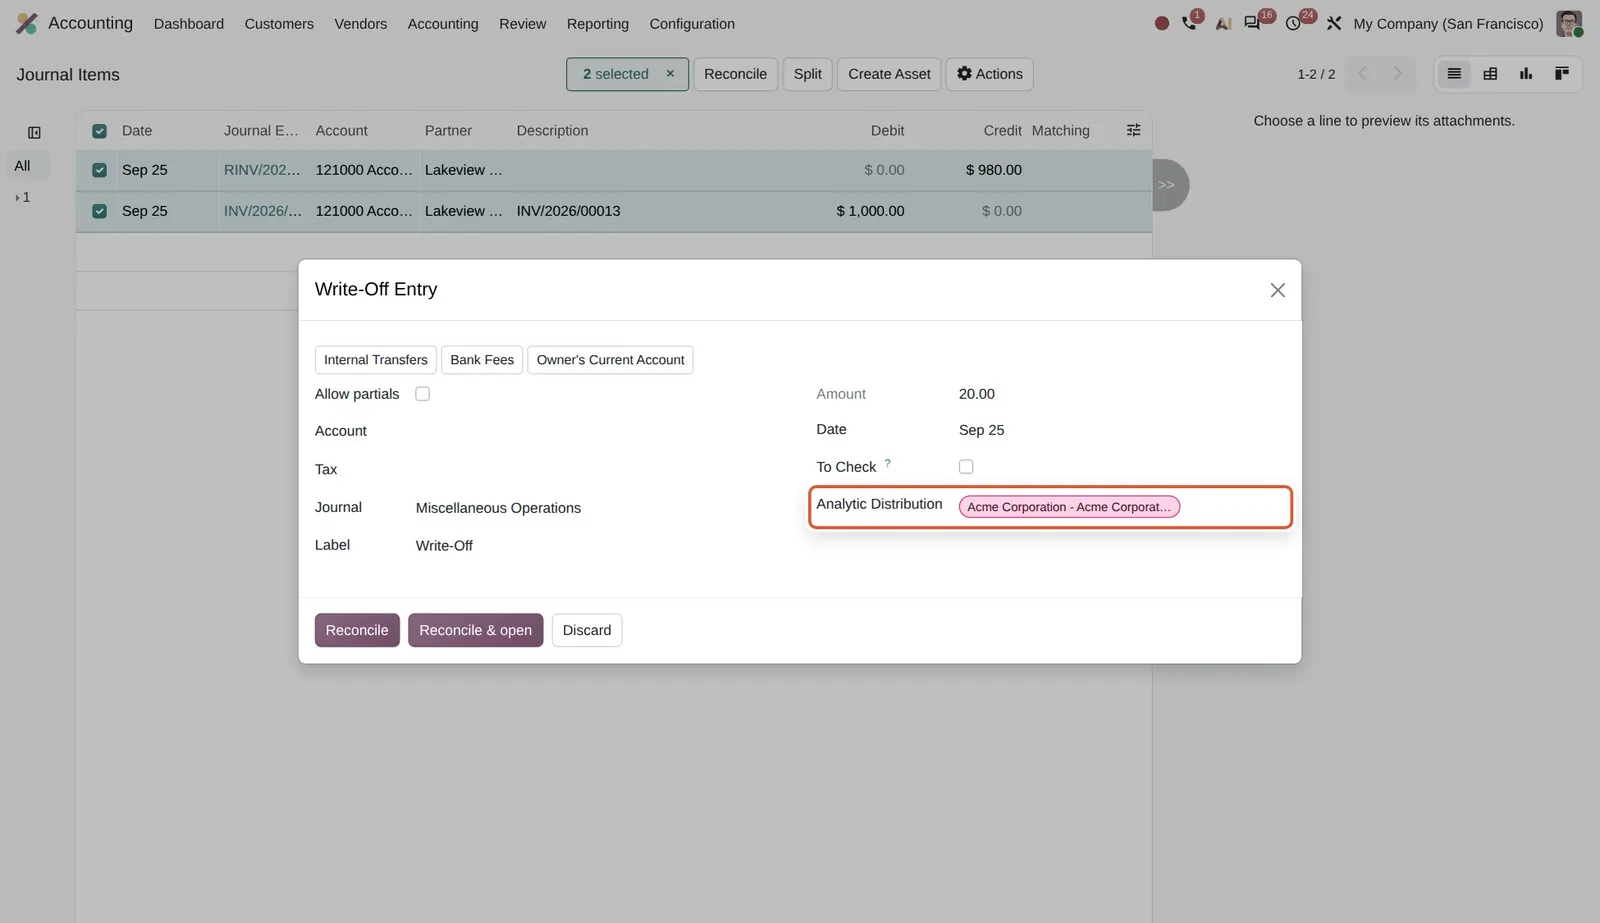Image resolution: width=1600 pixels, height=923 pixels.
Task: Open the Configuration menu
Action: pyautogui.click(x=692, y=23)
